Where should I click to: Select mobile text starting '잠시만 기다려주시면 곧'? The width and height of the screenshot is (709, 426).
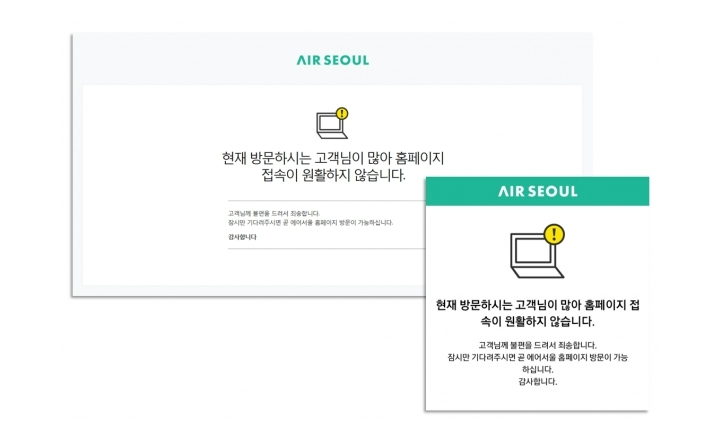pyautogui.click(x=538, y=357)
